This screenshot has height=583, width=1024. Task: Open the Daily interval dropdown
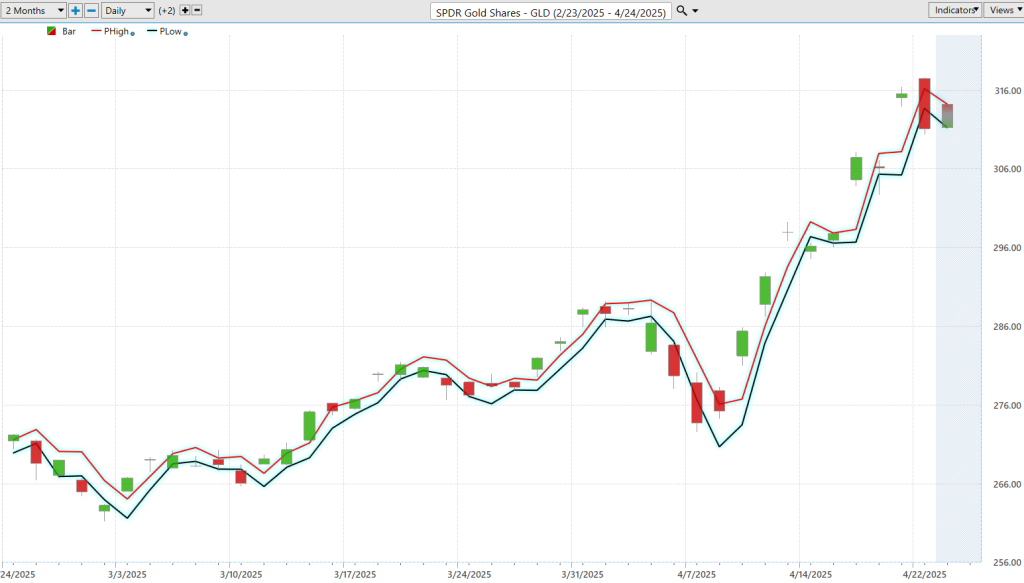click(127, 10)
